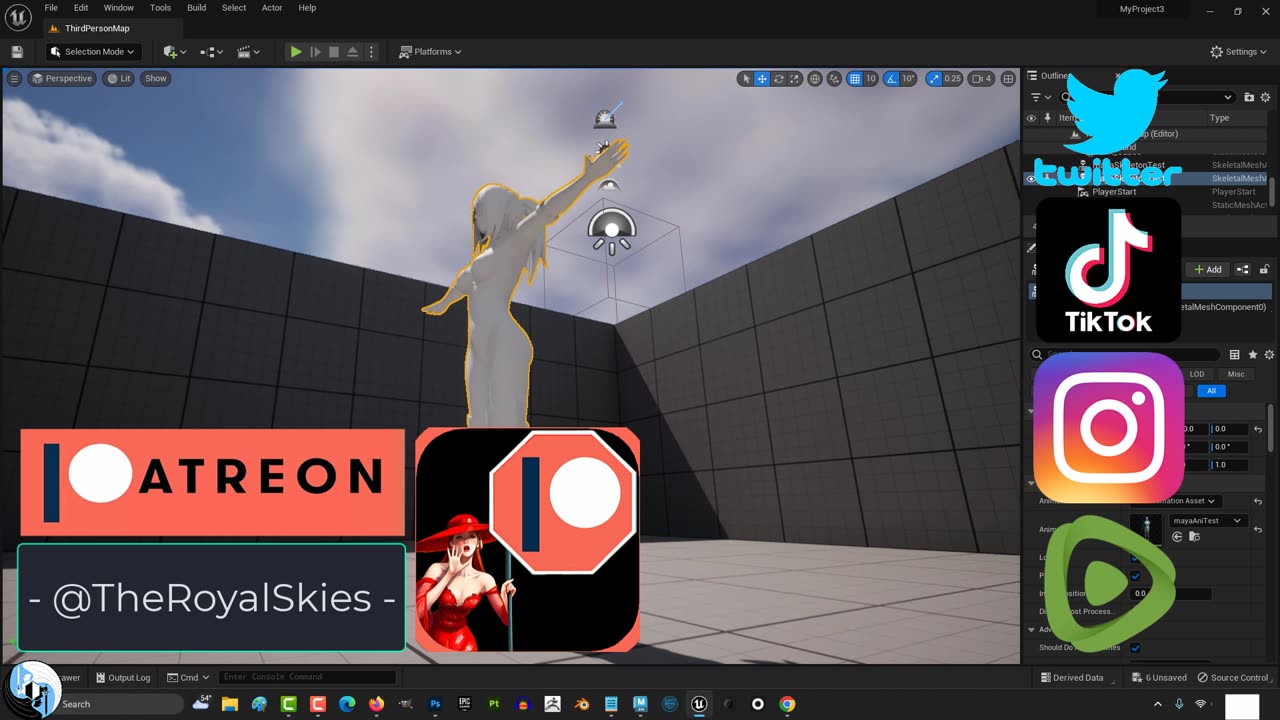Click the Eject from player button
Image resolution: width=1280 pixels, height=720 pixels.
(353, 52)
